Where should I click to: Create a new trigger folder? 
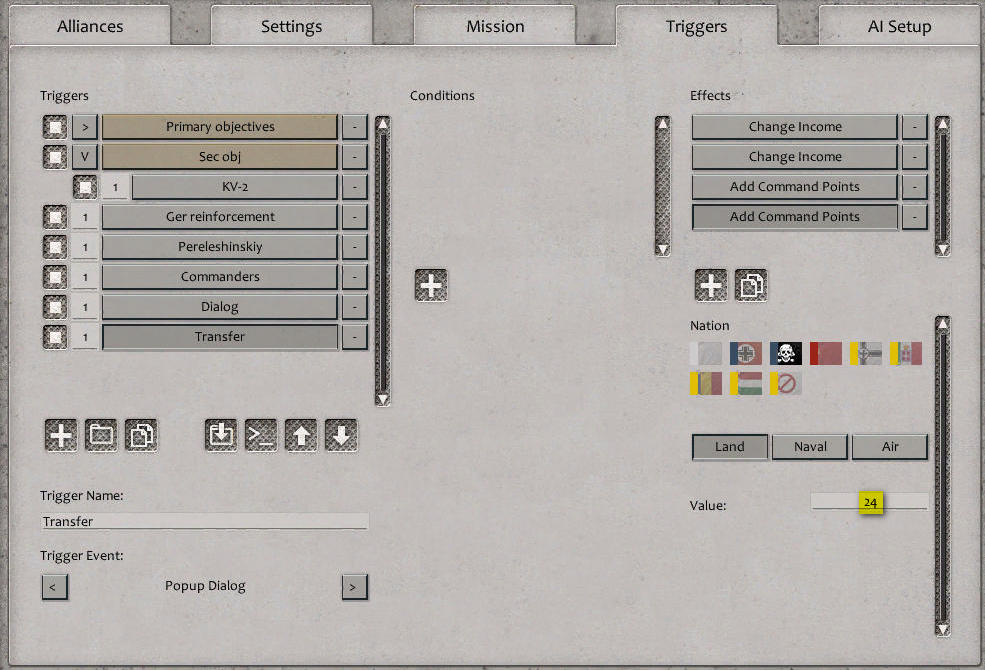coord(101,435)
